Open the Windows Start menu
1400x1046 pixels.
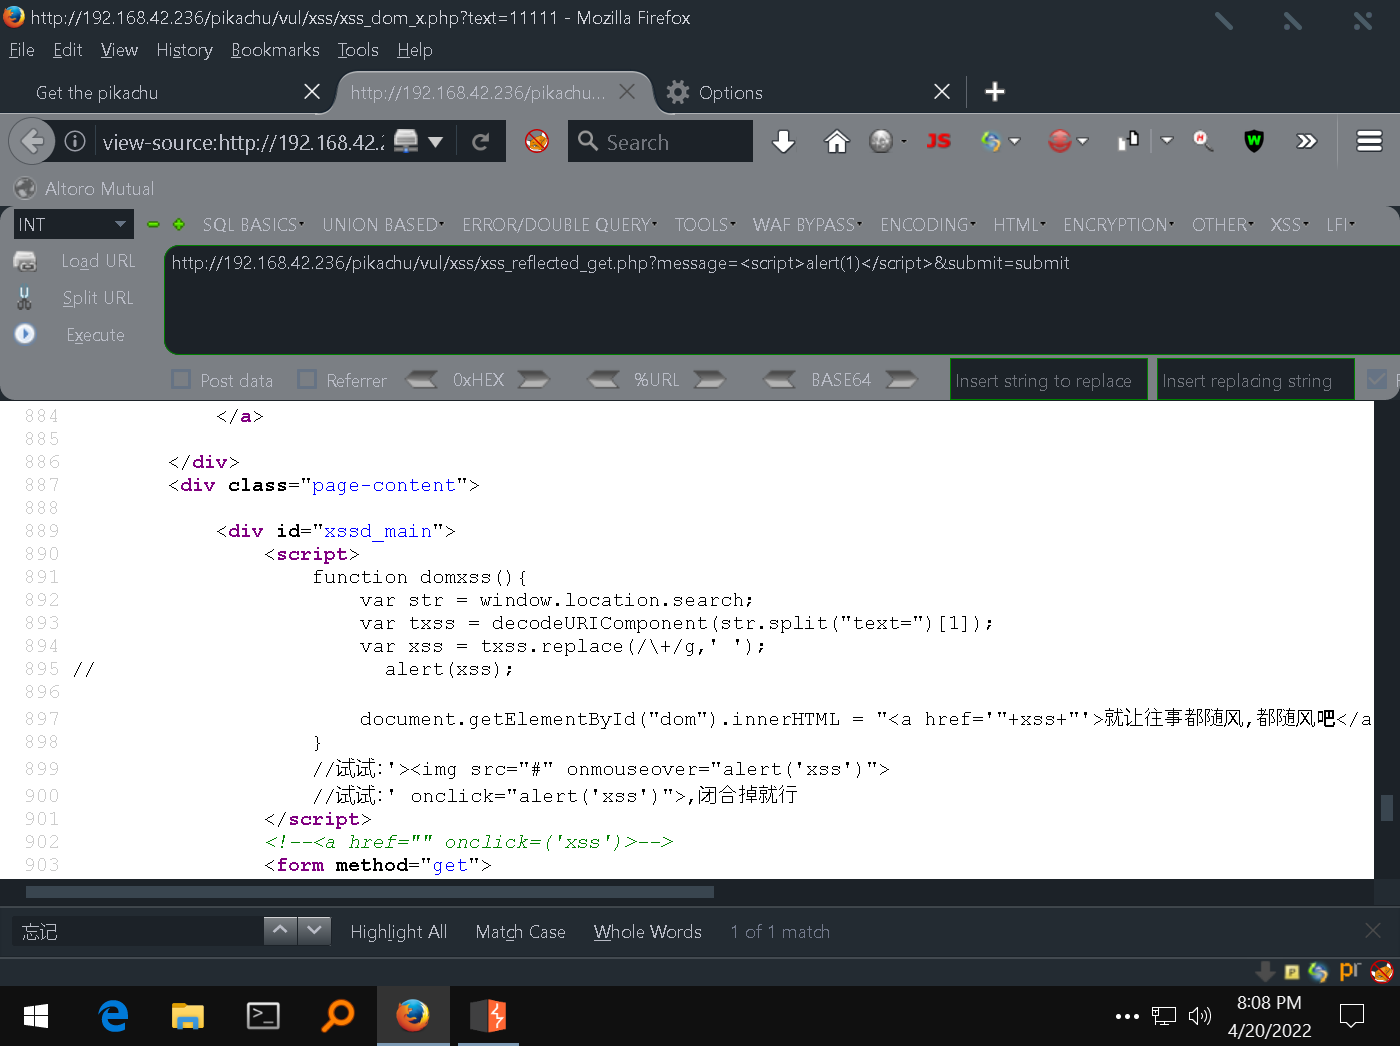coord(36,1016)
